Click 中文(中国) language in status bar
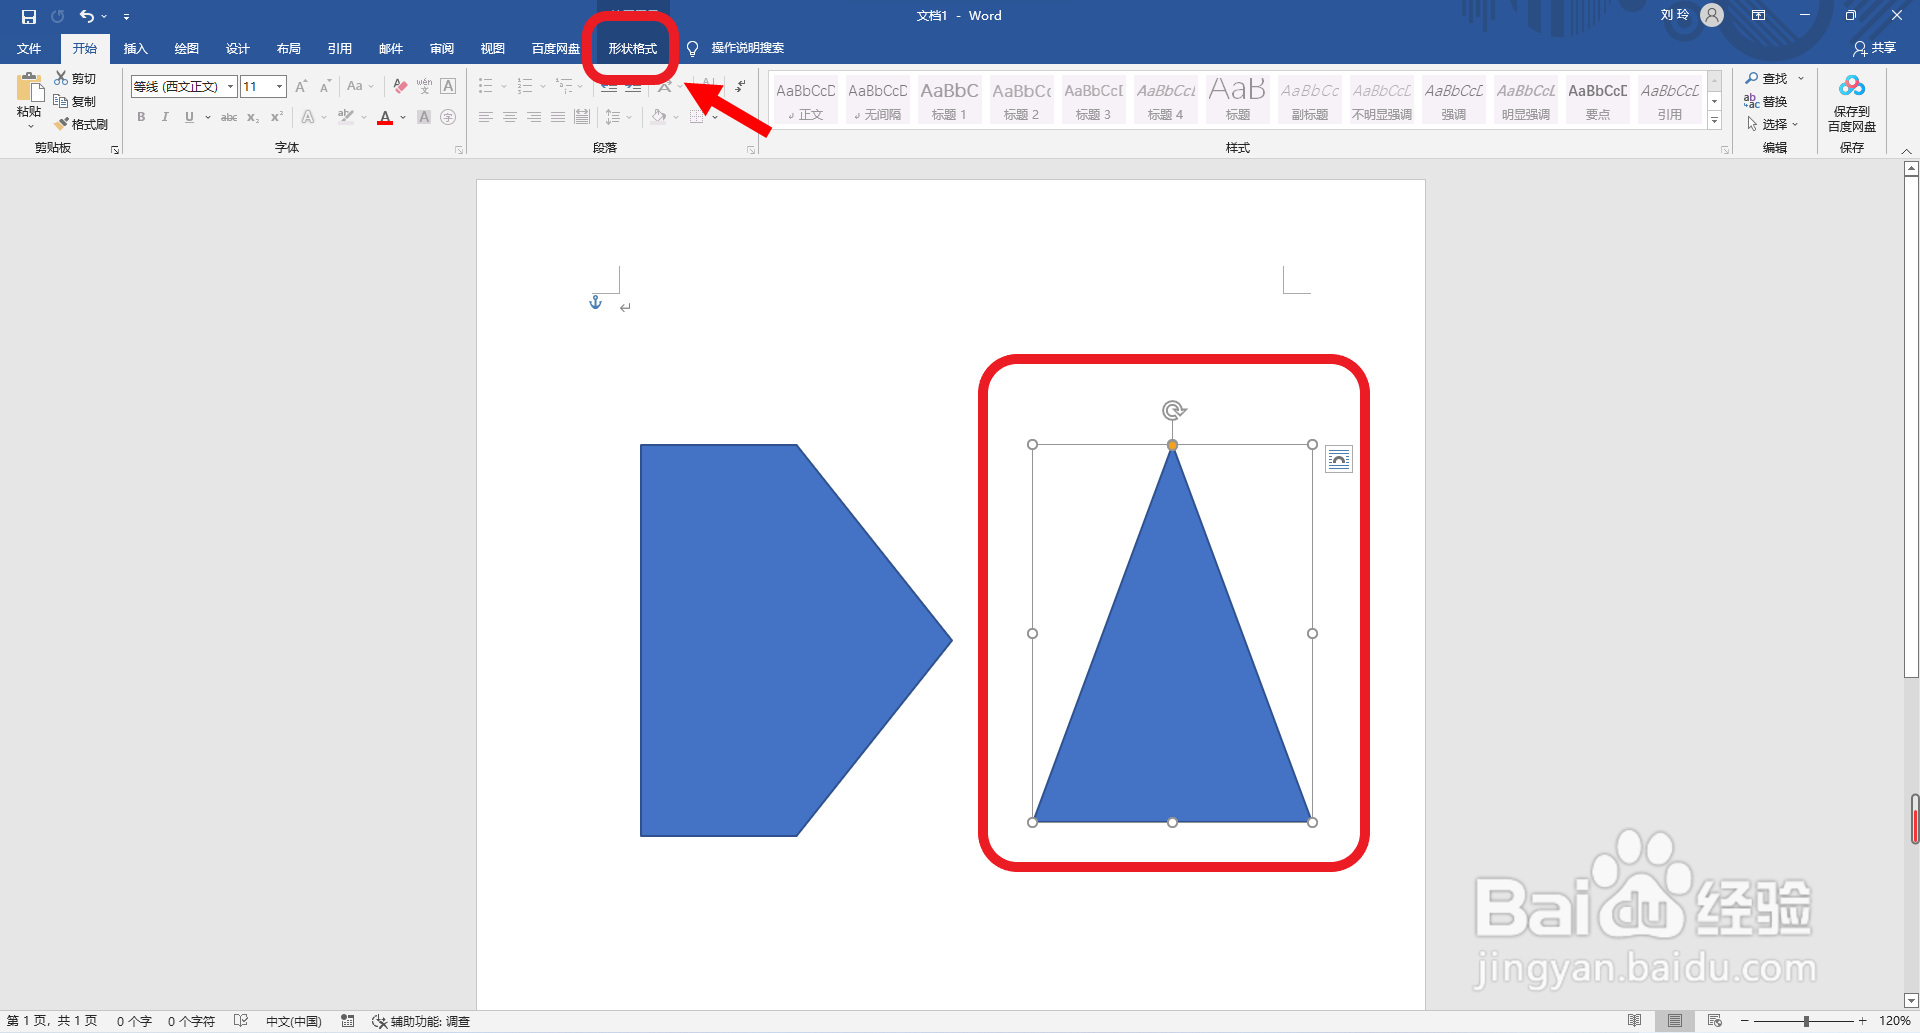1920x1033 pixels. tap(293, 1021)
